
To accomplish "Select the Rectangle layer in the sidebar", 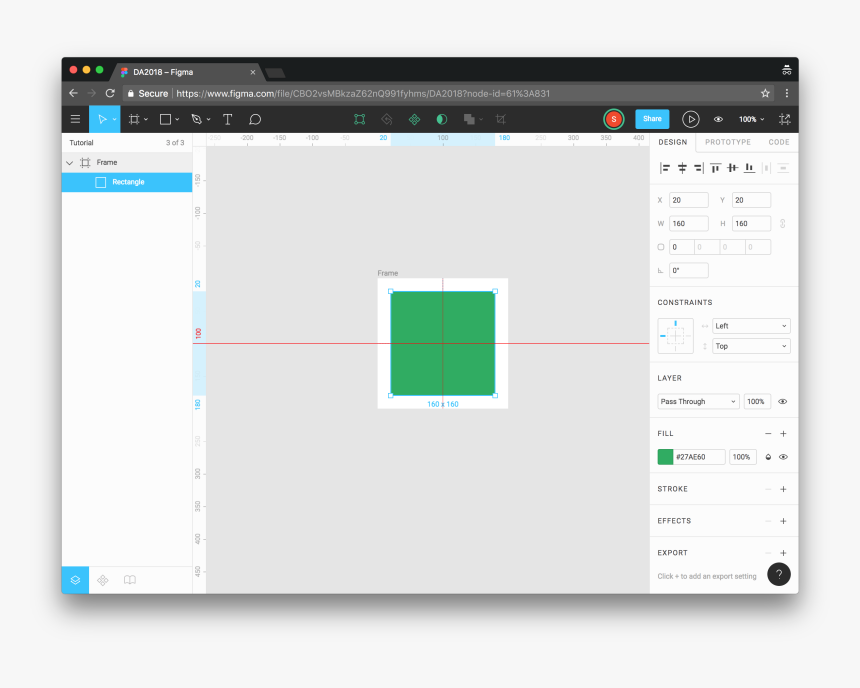I will pyautogui.click(x=127, y=181).
